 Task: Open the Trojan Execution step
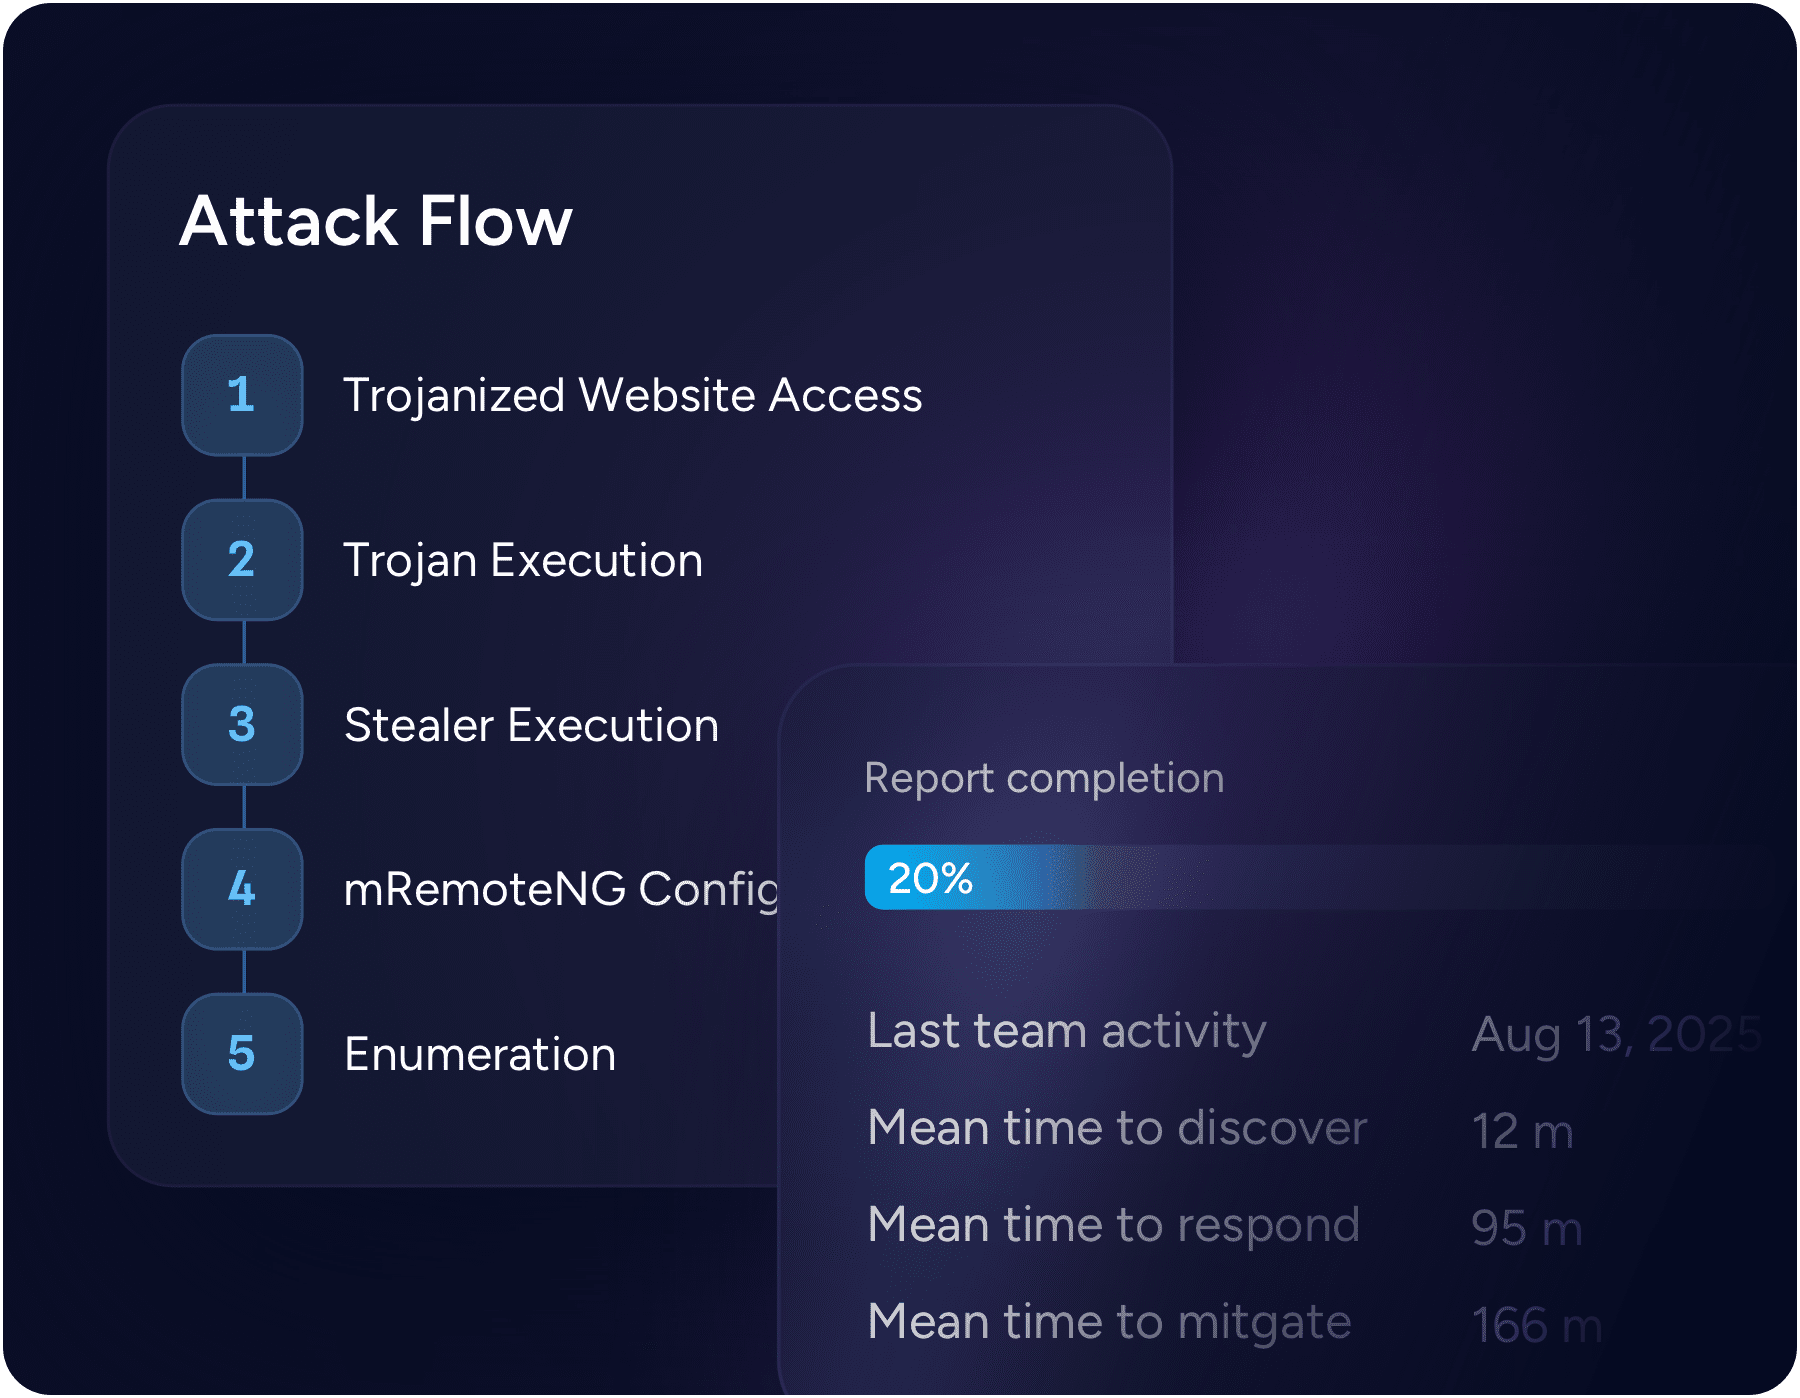click(x=523, y=560)
